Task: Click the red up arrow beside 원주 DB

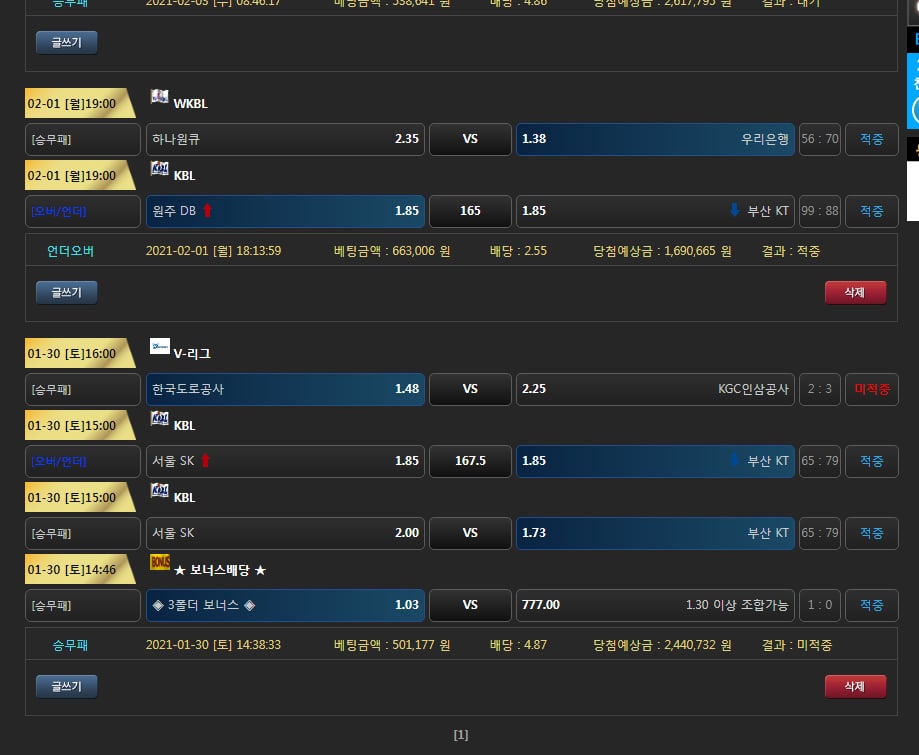Action: click(x=208, y=211)
